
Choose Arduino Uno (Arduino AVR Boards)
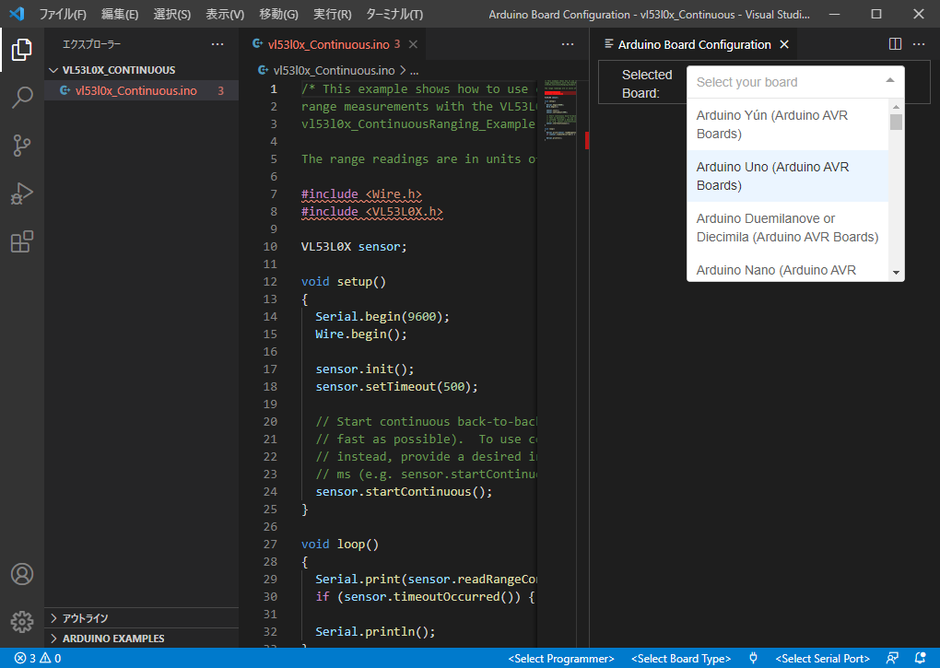pos(787,176)
